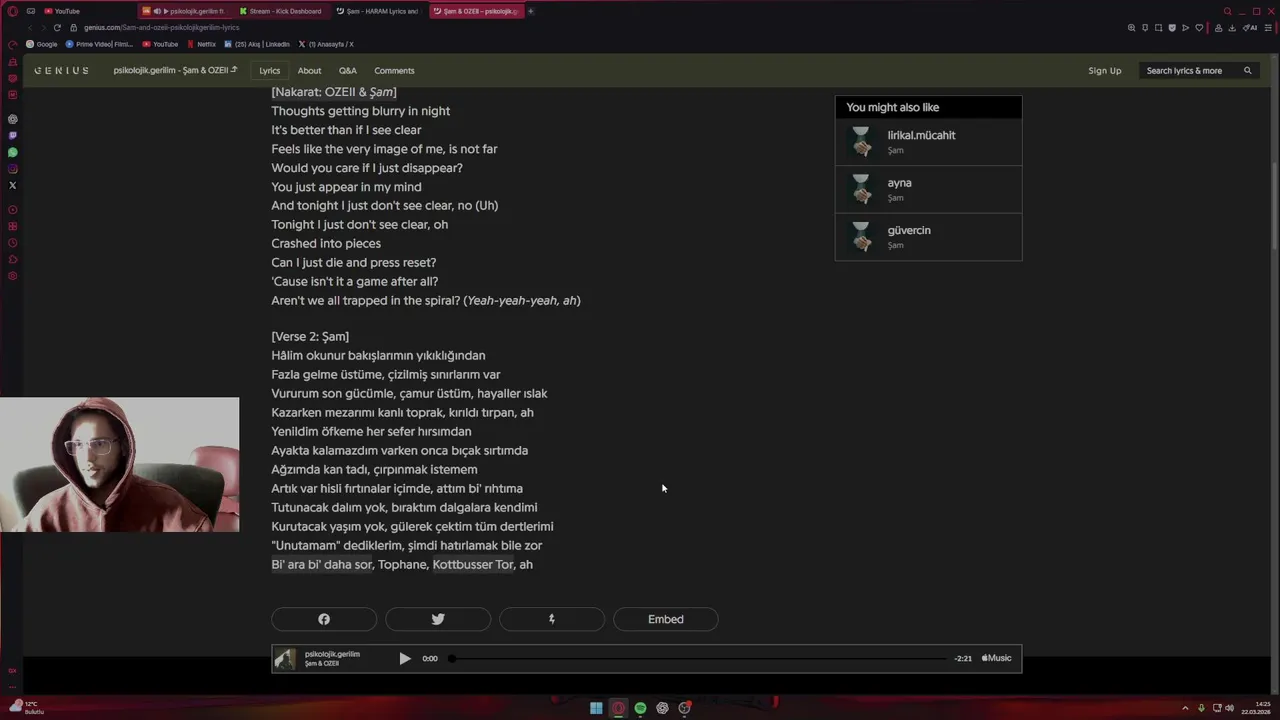The image size is (1280, 720).
Task: Click the 'Would you care if I just disappear?' line
Action: (x=367, y=168)
